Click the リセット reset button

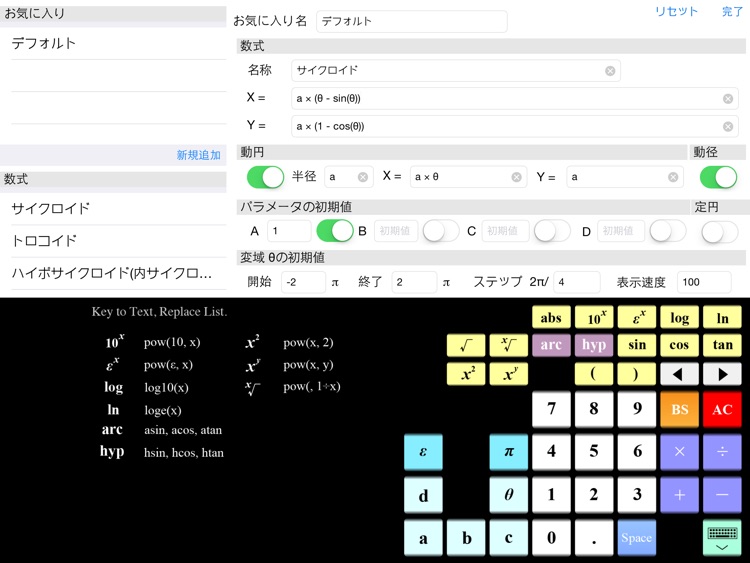[676, 11]
